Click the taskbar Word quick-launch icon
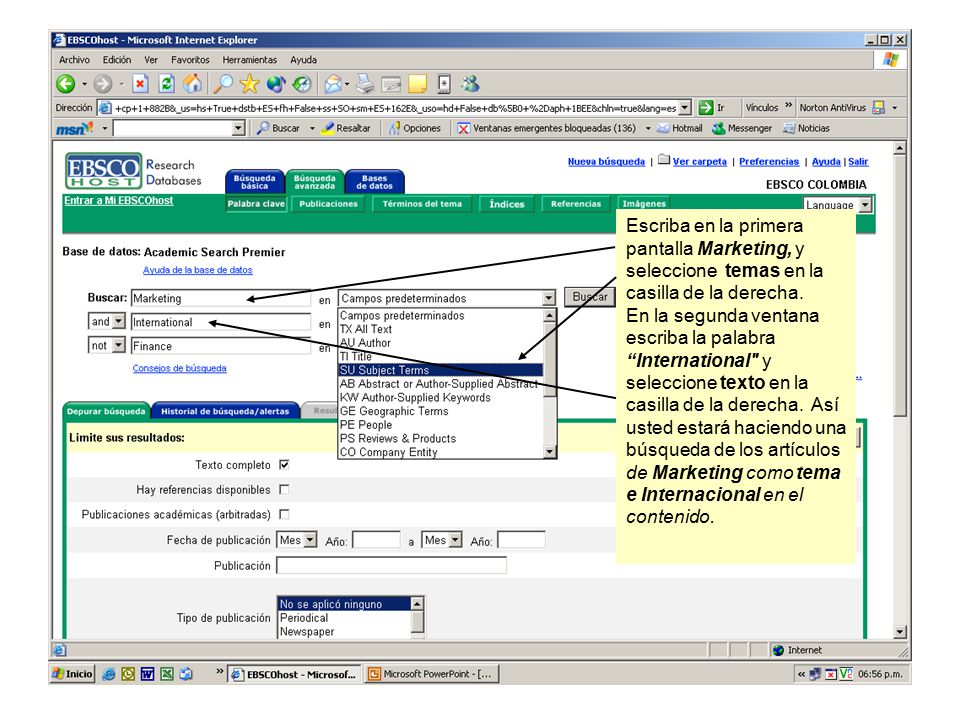Image resolution: width=960 pixels, height=720 pixels. coord(147,674)
